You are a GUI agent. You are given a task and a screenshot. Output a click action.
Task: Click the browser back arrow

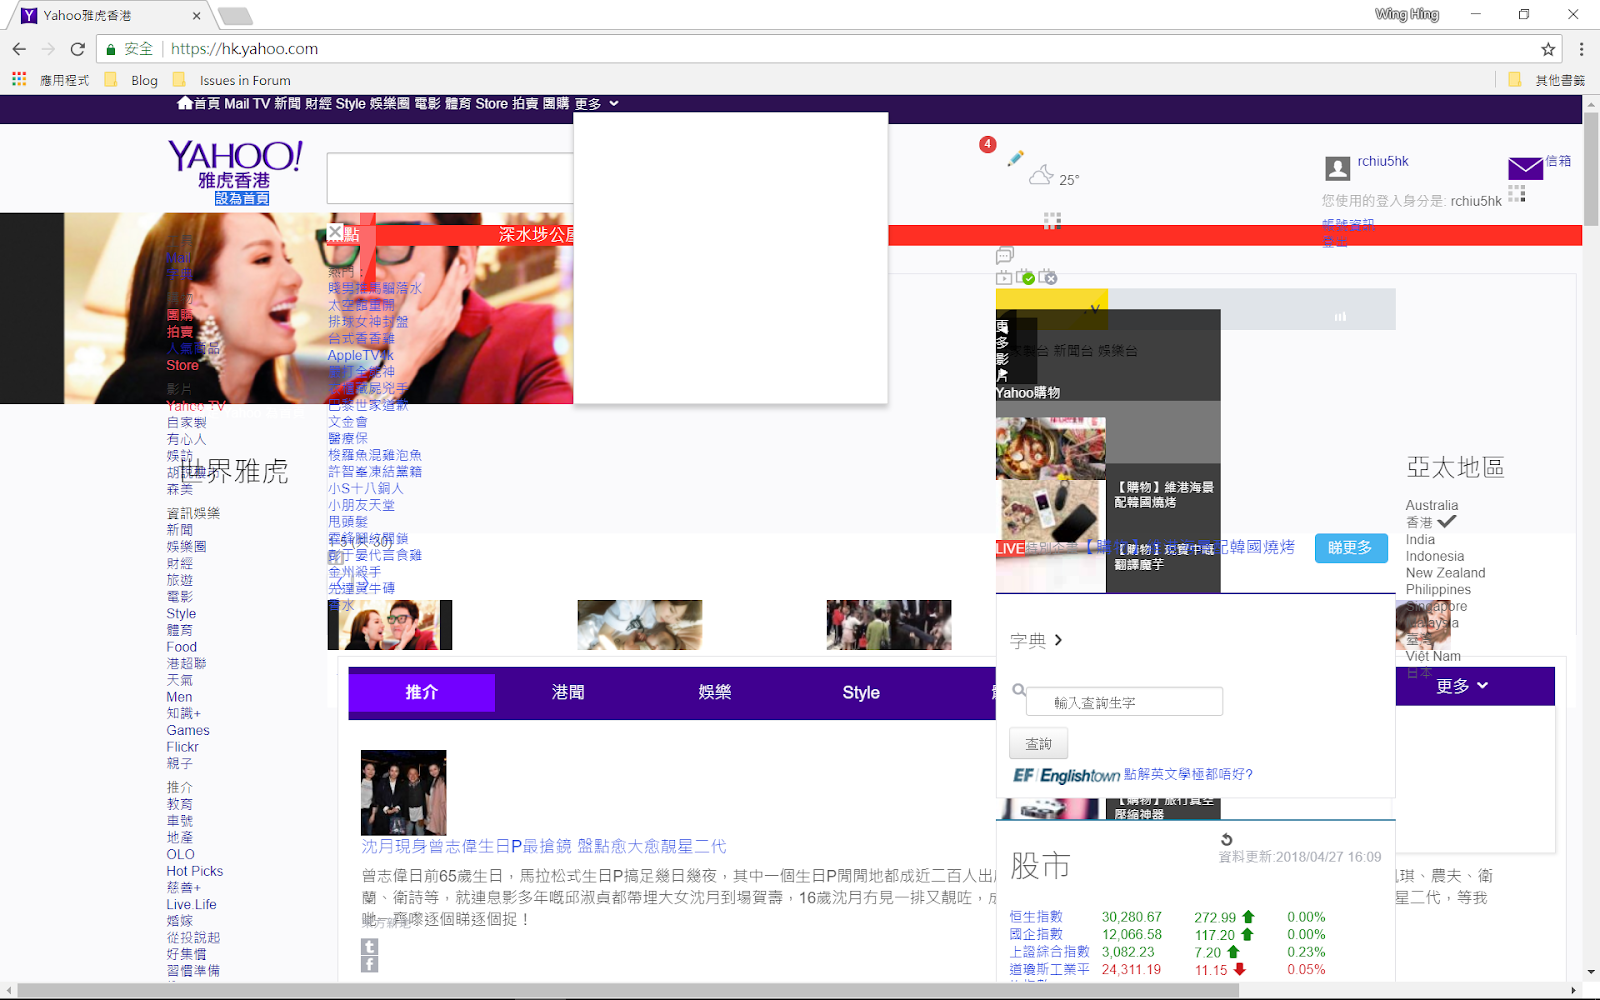[x=19, y=49]
